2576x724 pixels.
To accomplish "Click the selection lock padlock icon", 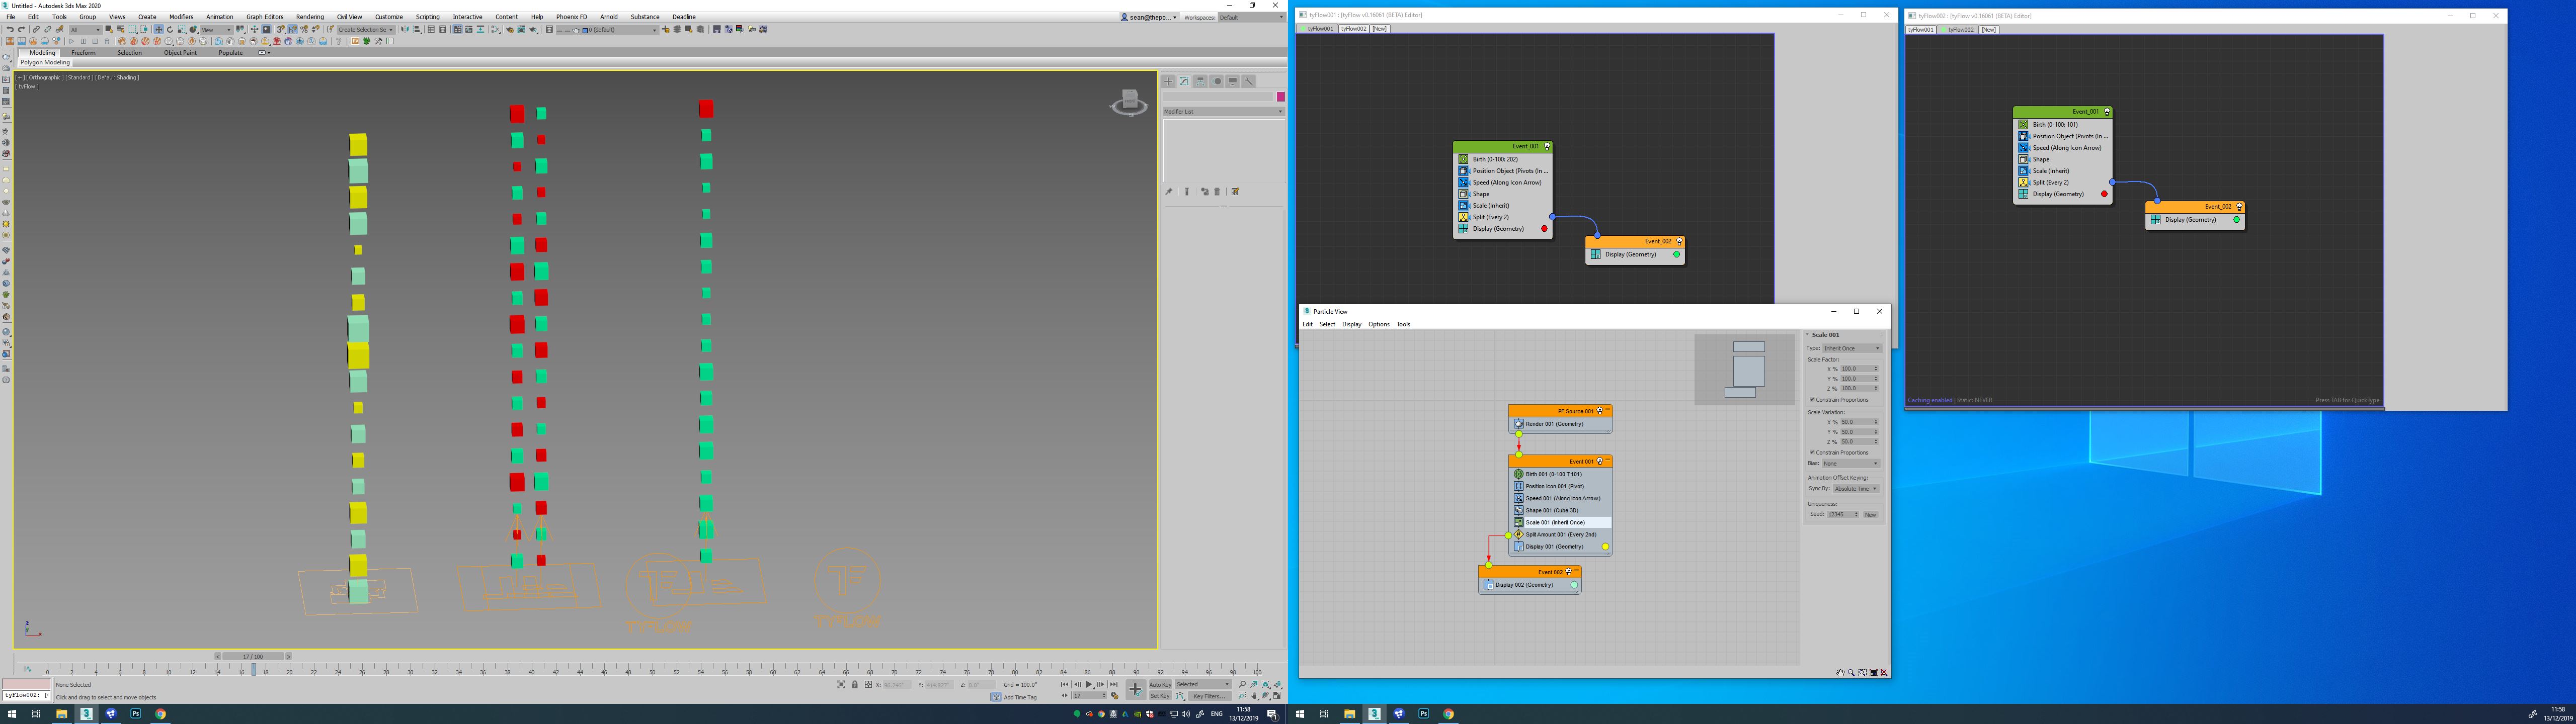I will [x=855, y=685].
